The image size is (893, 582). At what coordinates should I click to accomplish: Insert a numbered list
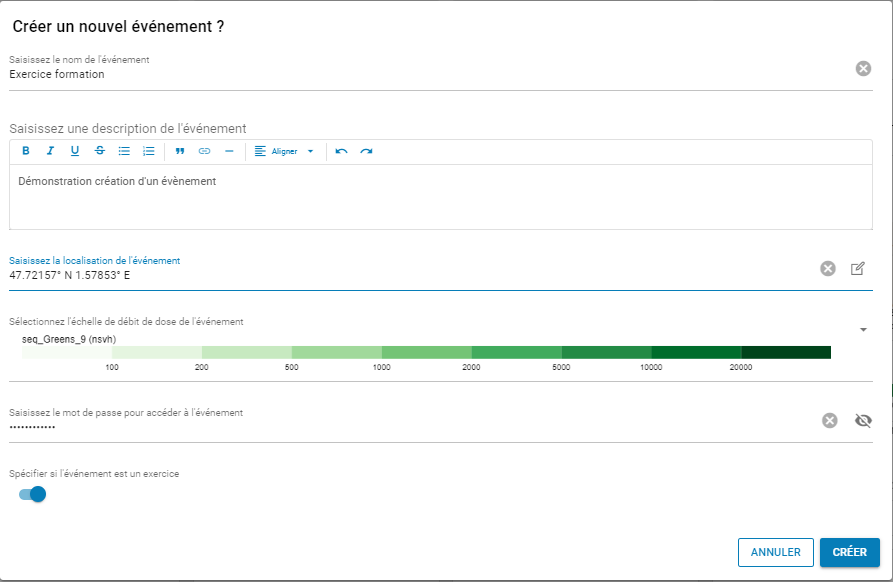149,151
